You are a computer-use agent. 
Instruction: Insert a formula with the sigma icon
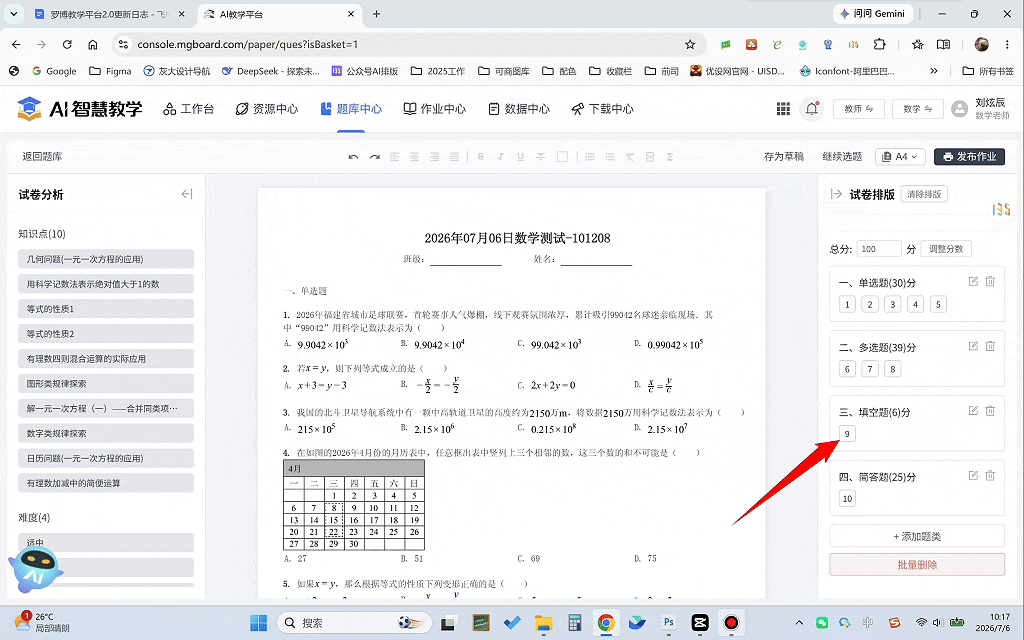coord(670,157)
